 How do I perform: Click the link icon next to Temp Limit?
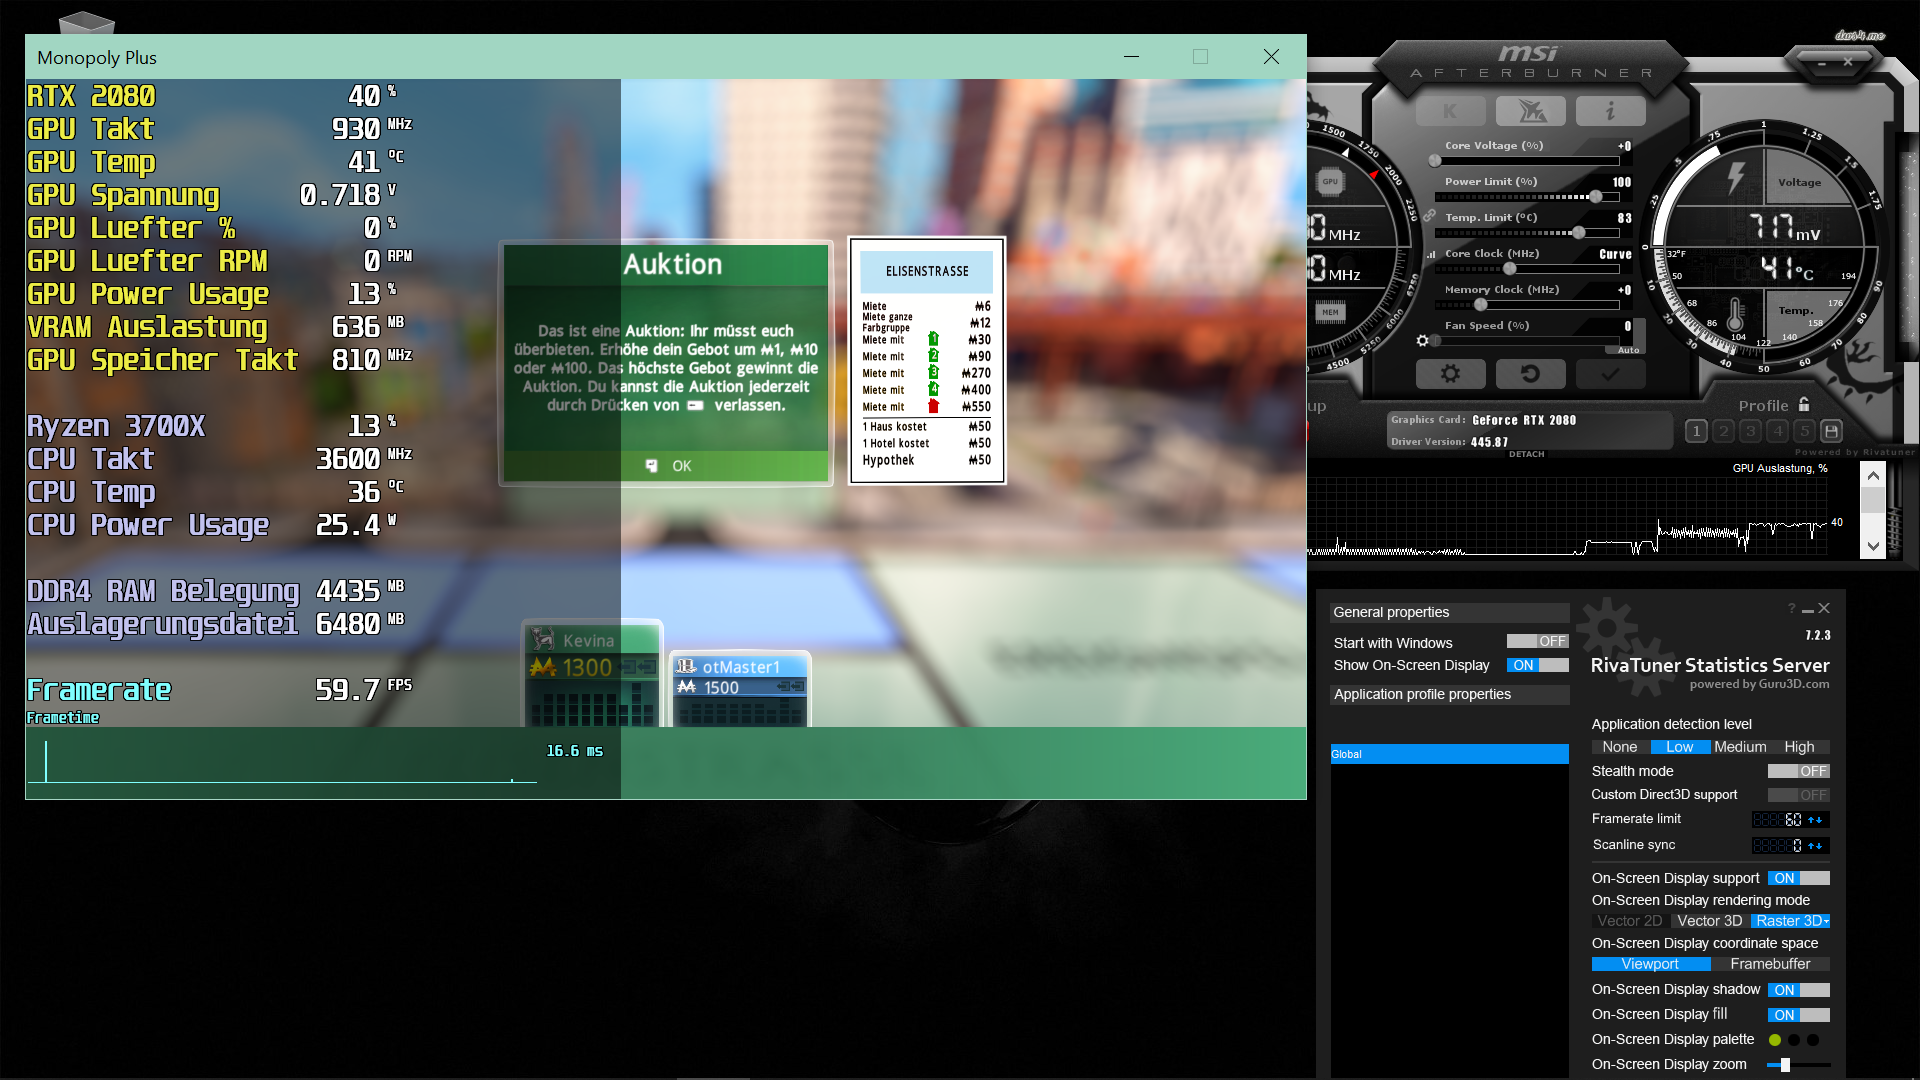pos(1430,216)
